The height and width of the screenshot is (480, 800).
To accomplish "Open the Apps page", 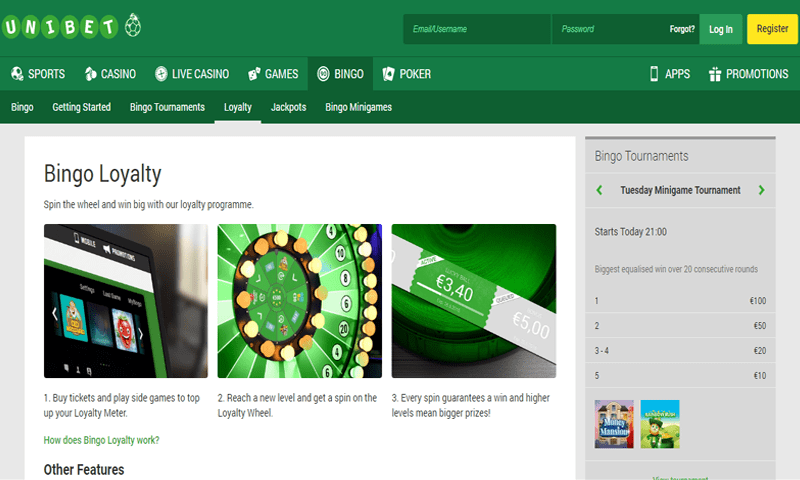I will pos(669,74).
